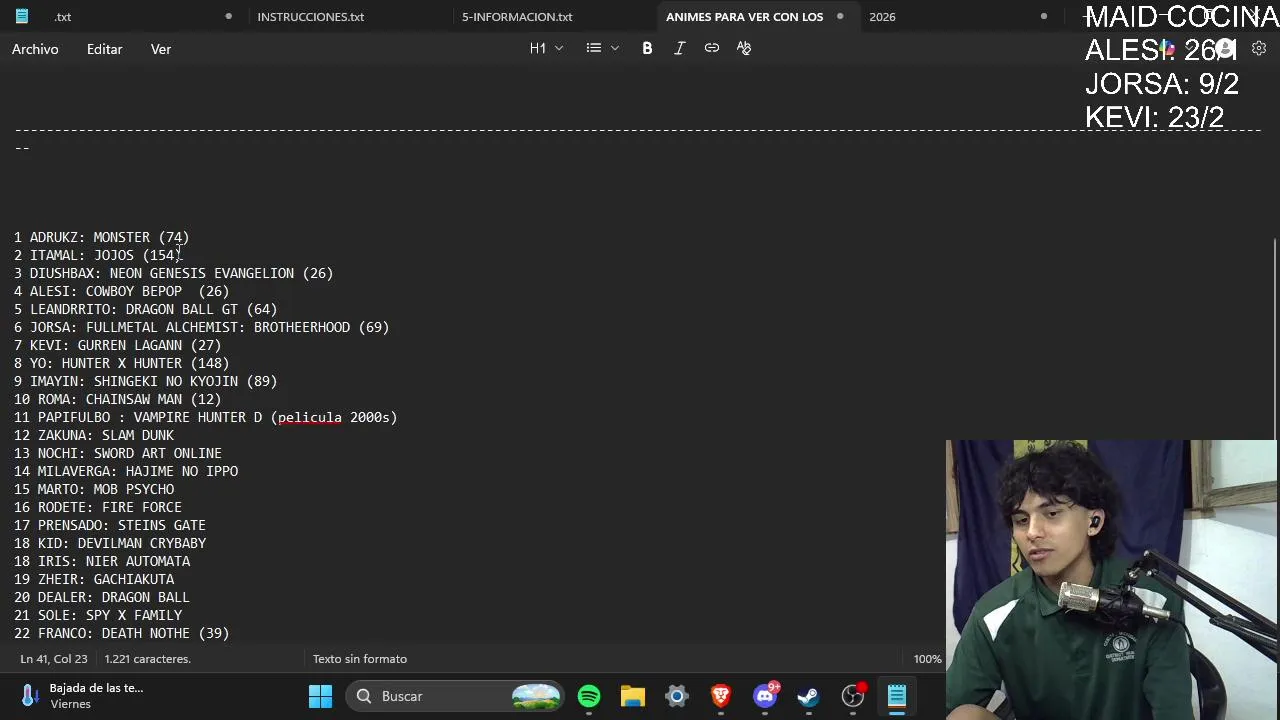
Task: Open the Ver menu
Action: click(161, 49)
